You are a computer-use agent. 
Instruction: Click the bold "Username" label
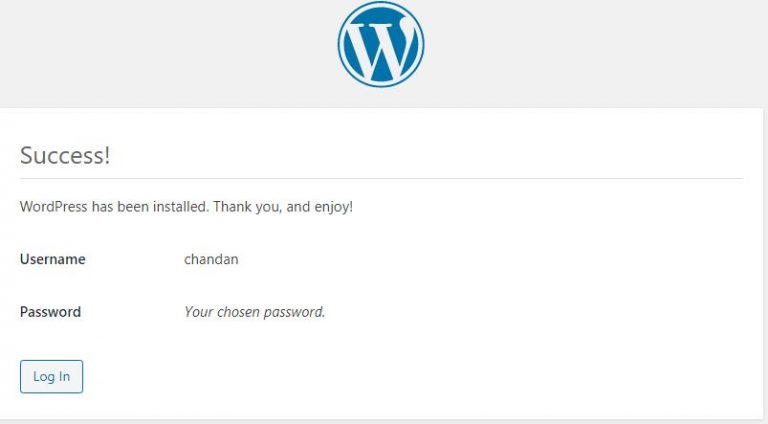[x=53, y=259]
